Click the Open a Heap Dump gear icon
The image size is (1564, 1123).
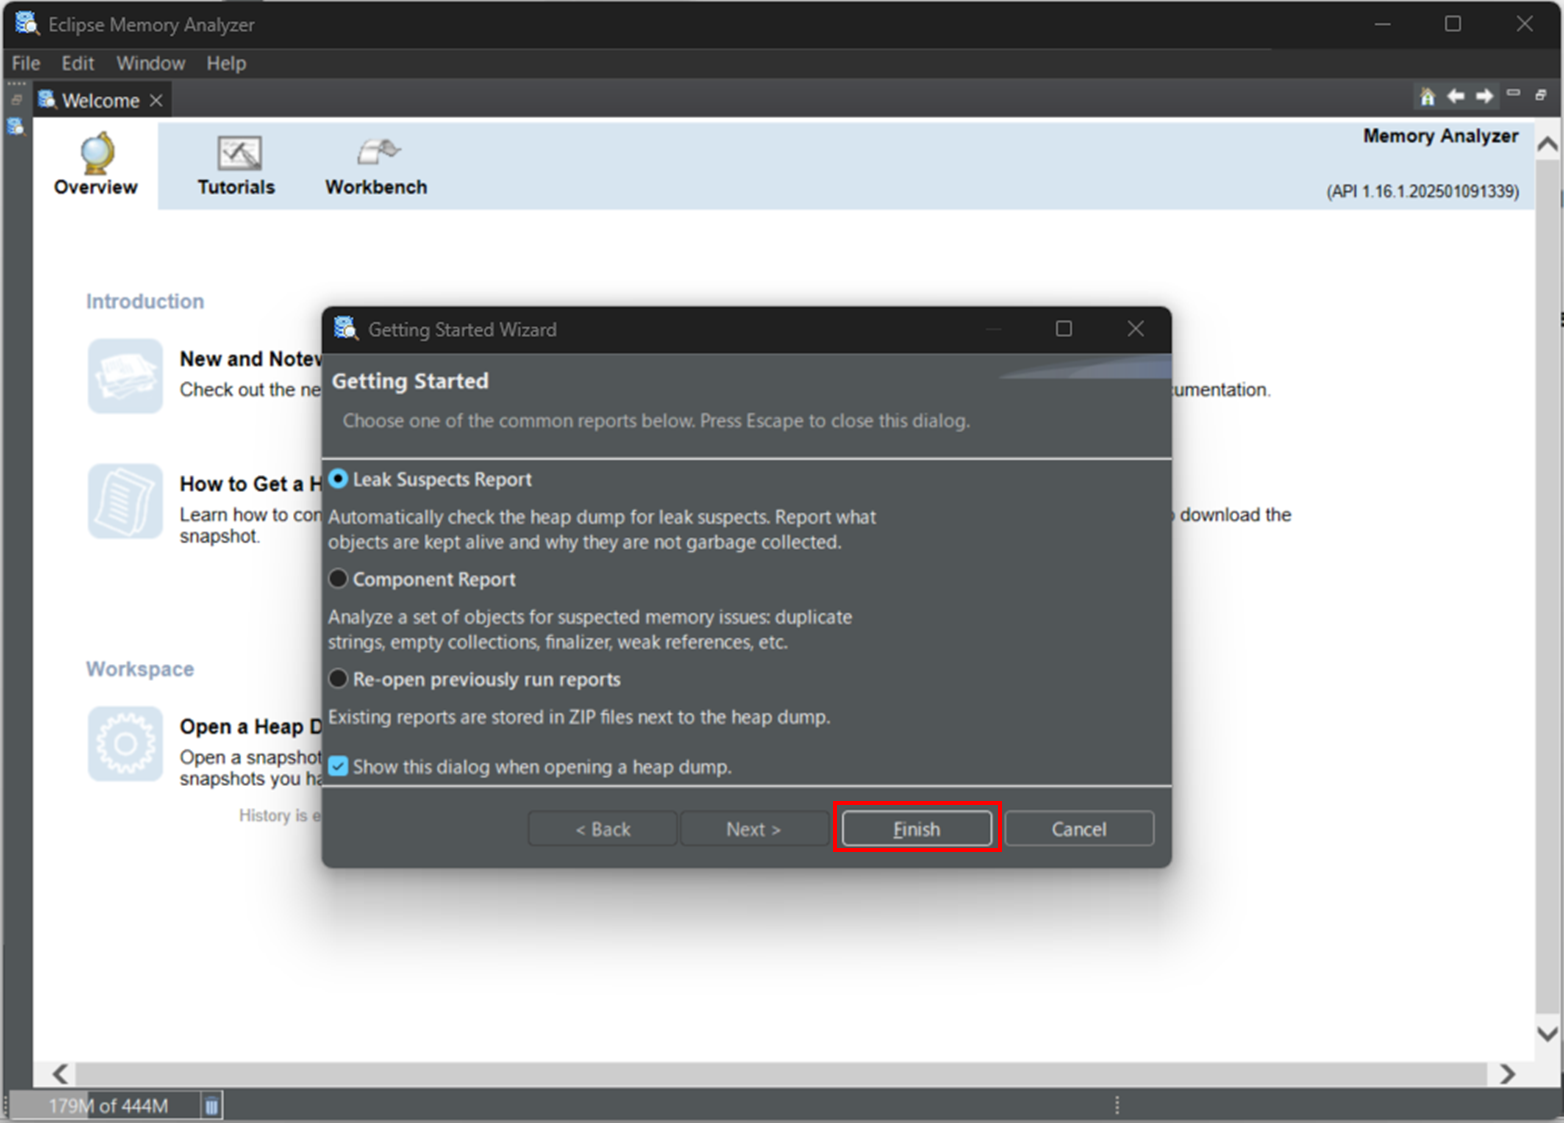click(x=125, y=744)
